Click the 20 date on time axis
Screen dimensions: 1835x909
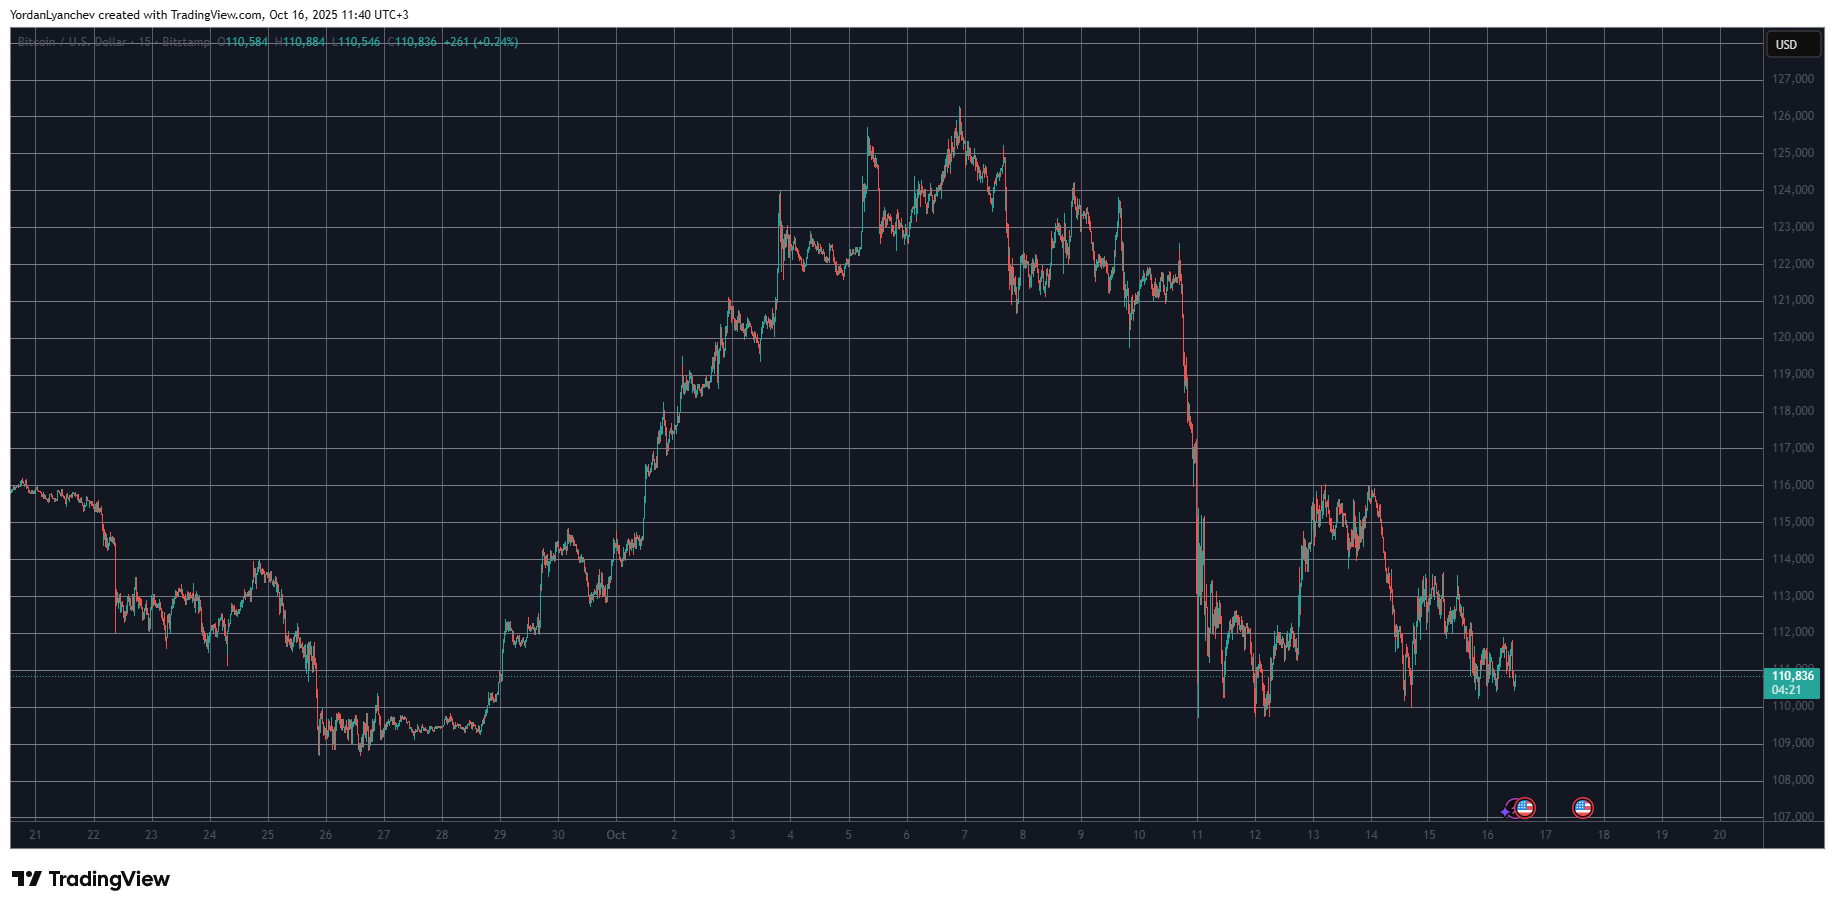pos(1720,835)
